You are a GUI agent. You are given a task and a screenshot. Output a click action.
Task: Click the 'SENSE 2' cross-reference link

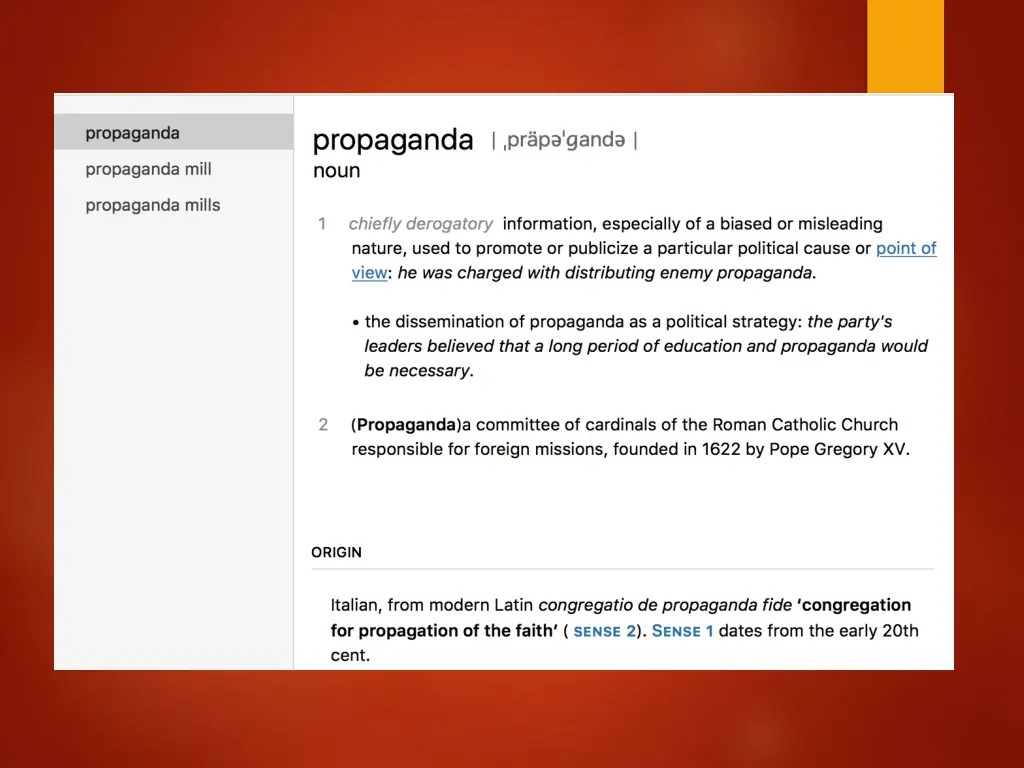(x=604, y=632)
